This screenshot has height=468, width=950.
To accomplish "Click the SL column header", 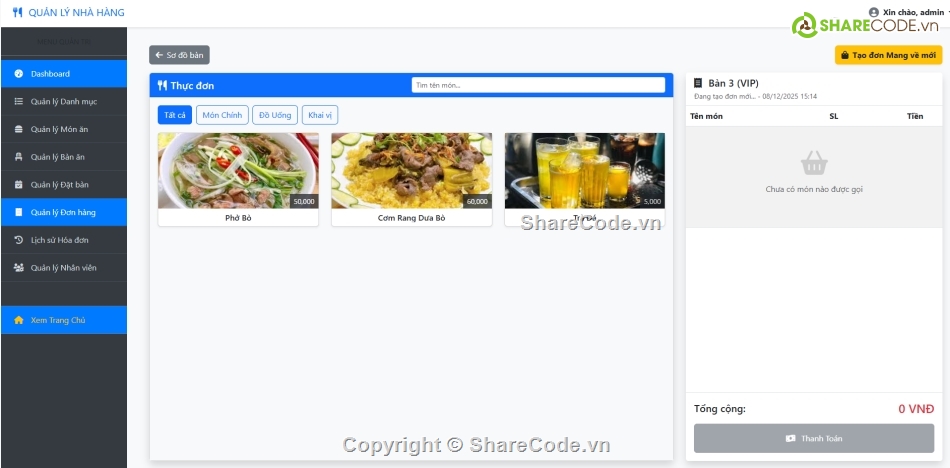I will coord(834,116).
